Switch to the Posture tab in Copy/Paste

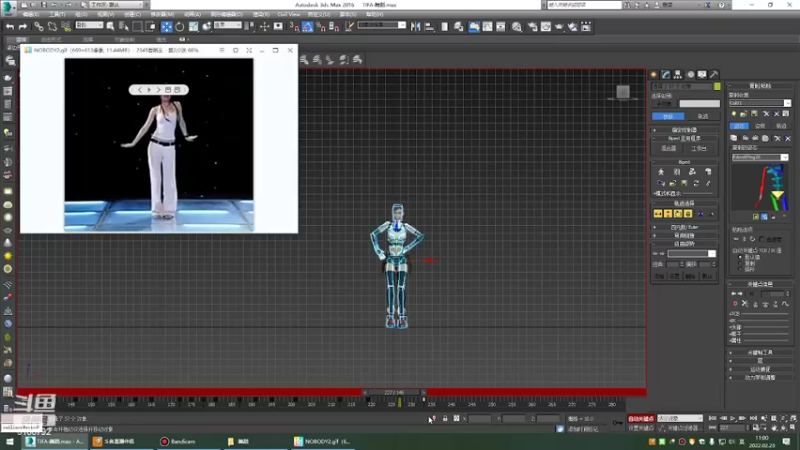(739, 126)
